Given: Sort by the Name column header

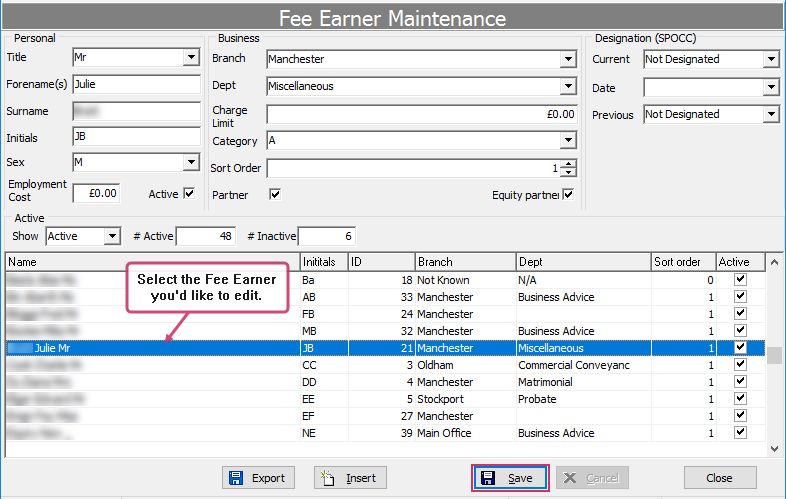Looking at the screenshot, I should [153, 262].
